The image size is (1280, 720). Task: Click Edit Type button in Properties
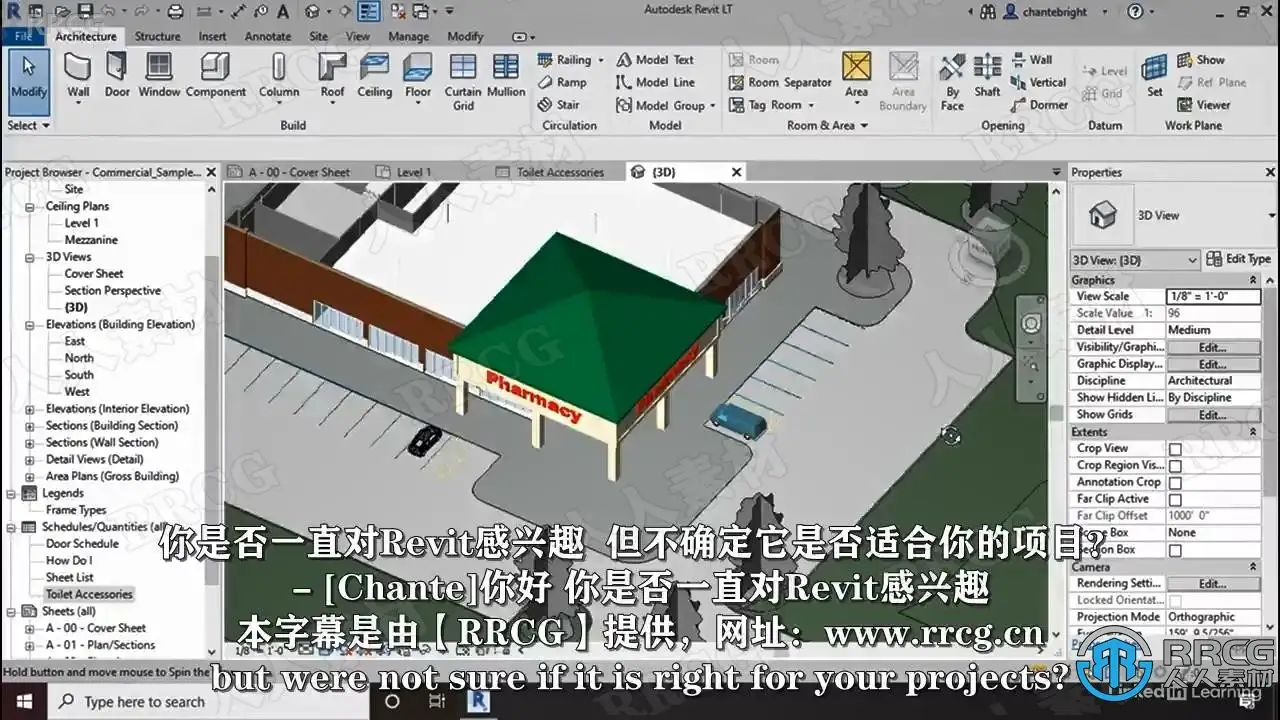click(x=1238, y=259)
